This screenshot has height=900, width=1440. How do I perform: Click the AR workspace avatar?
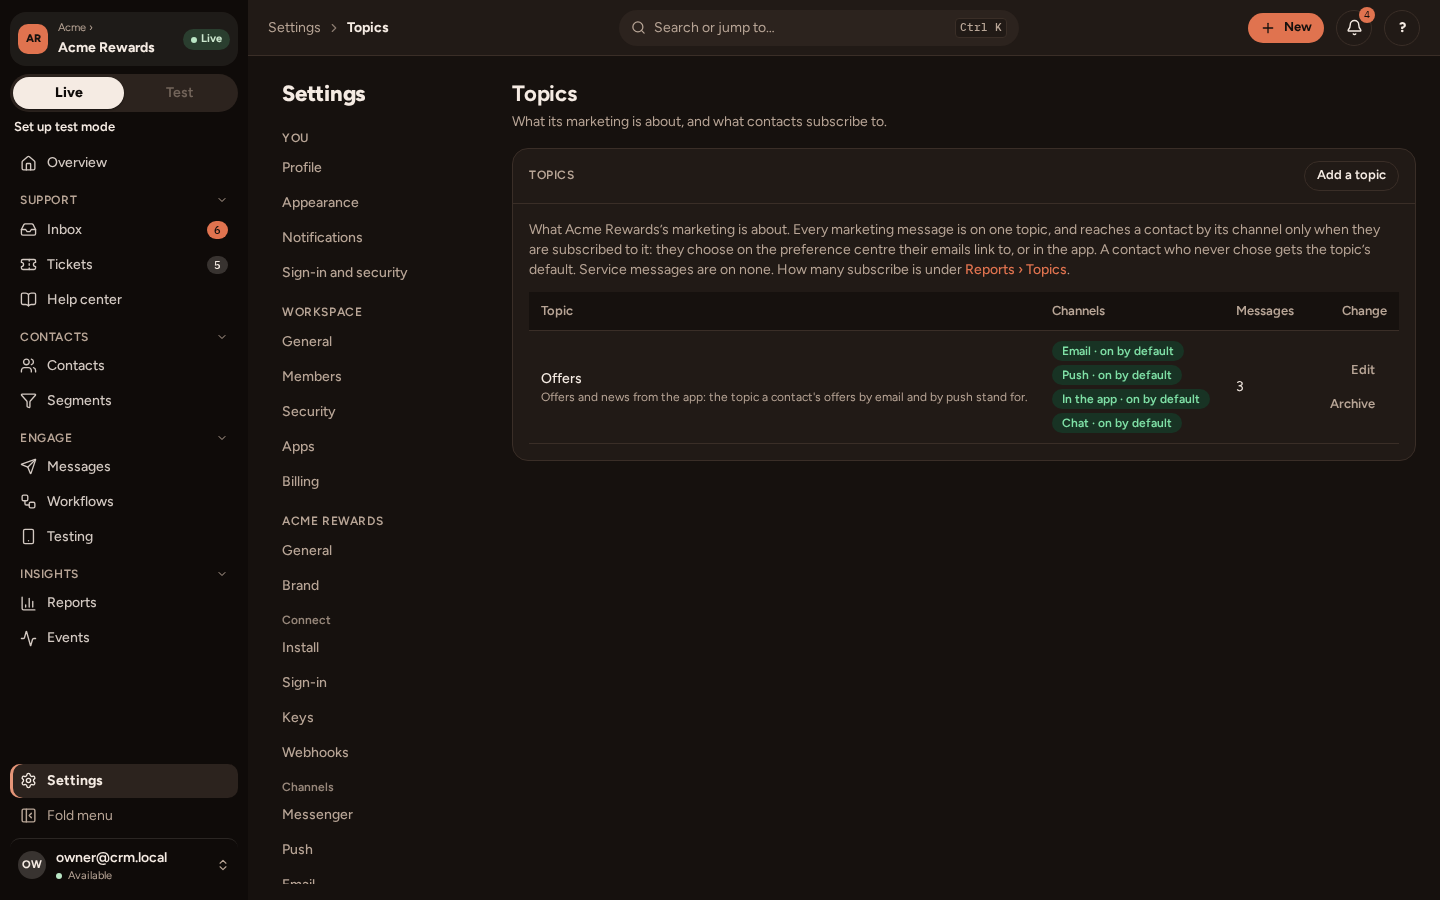33,39
